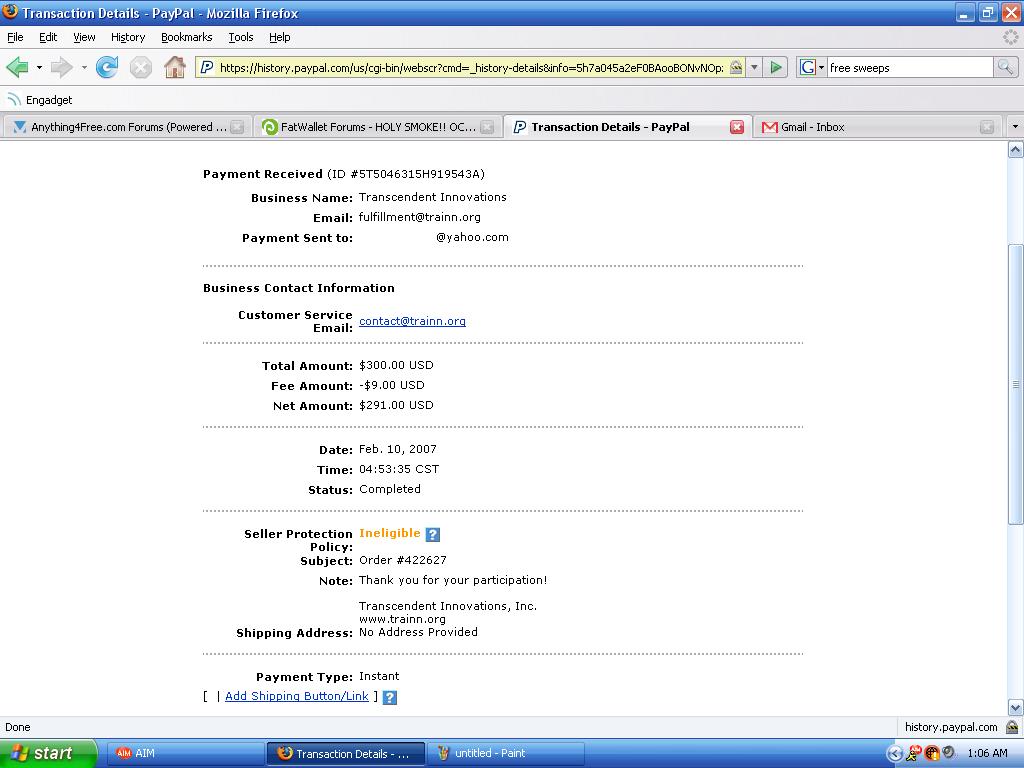Click the Forward navigation arrow
Screen dimensions: 1024x768
coord(61,67)
